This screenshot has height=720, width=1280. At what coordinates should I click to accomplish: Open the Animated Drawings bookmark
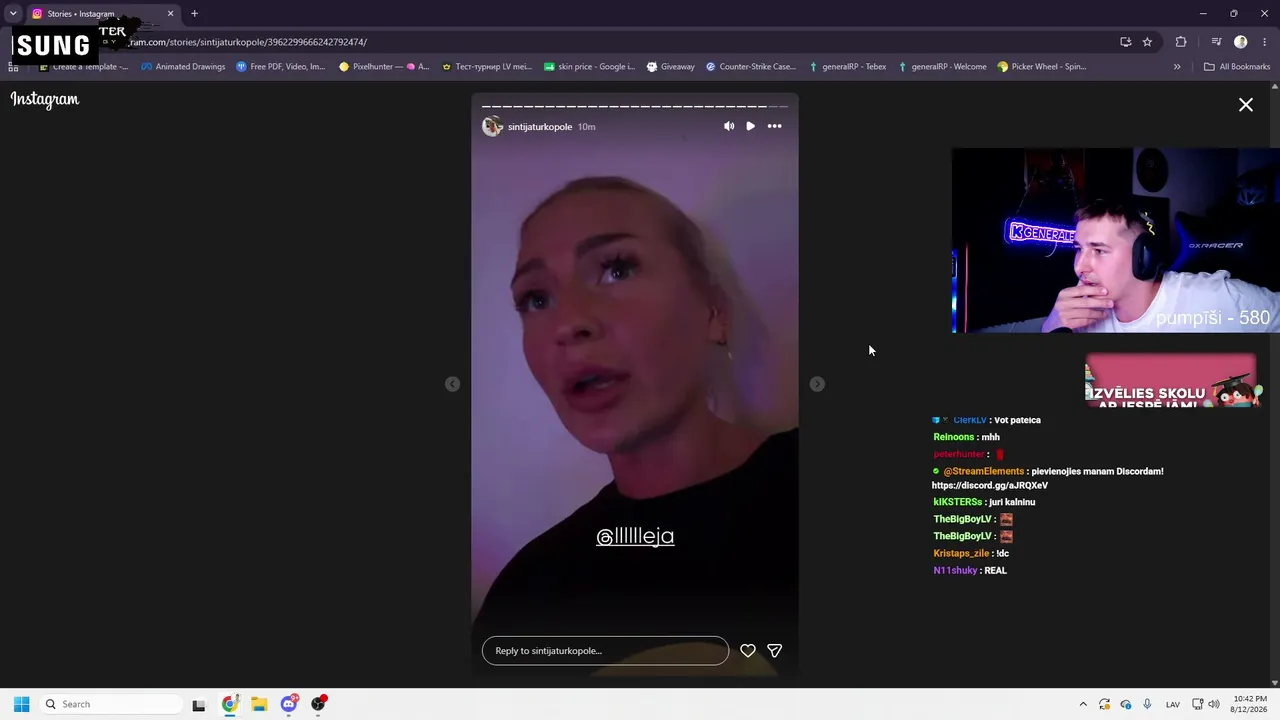point(183,67)
